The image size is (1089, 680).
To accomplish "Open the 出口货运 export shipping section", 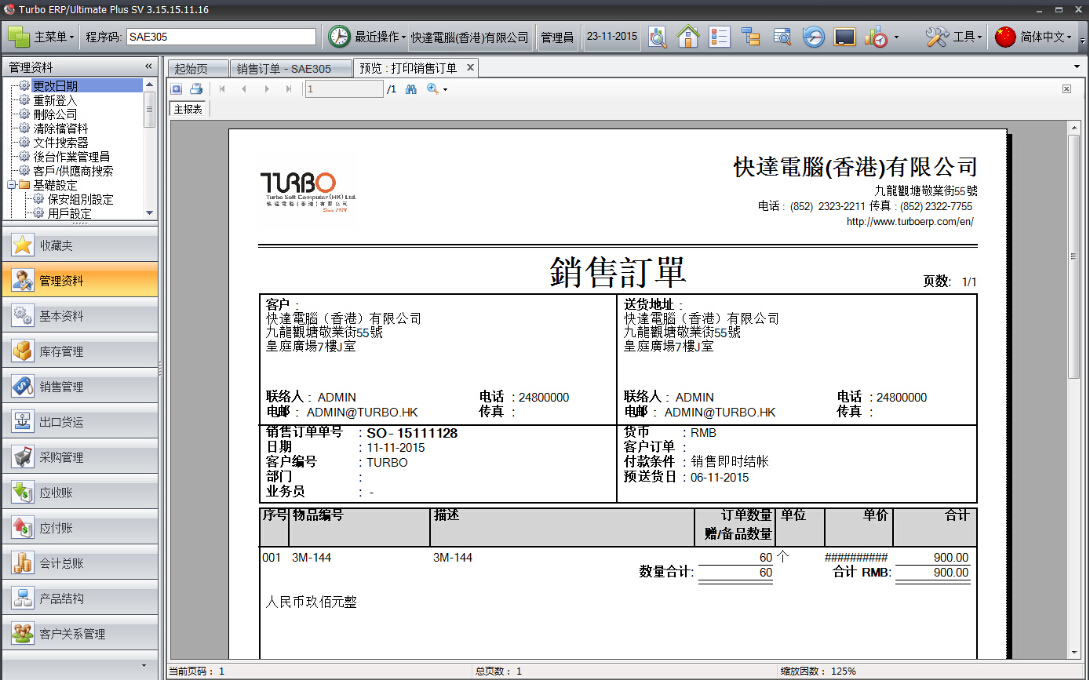I will [x=80, y=422].
